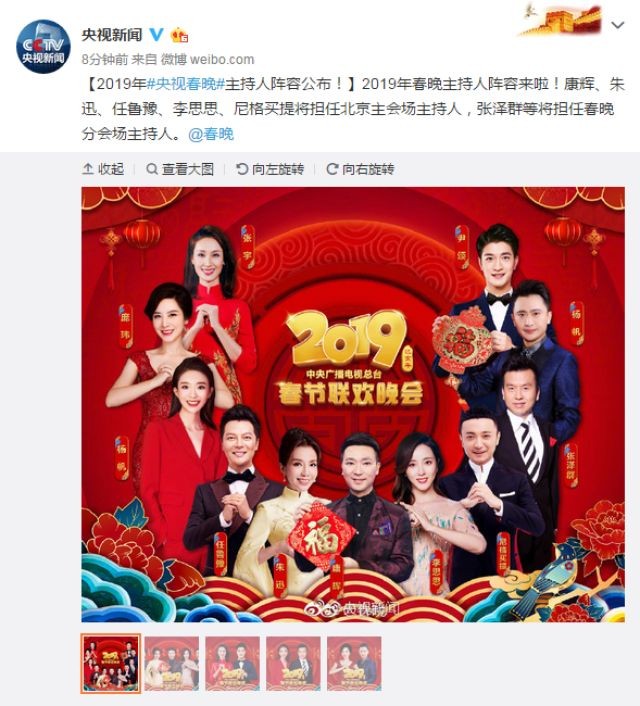Image resolution: width=640 pixels, height=706 pixels.
Task: Click the Great Wall card decoration image
Action: pyautogui.click(x=560, y=21)
